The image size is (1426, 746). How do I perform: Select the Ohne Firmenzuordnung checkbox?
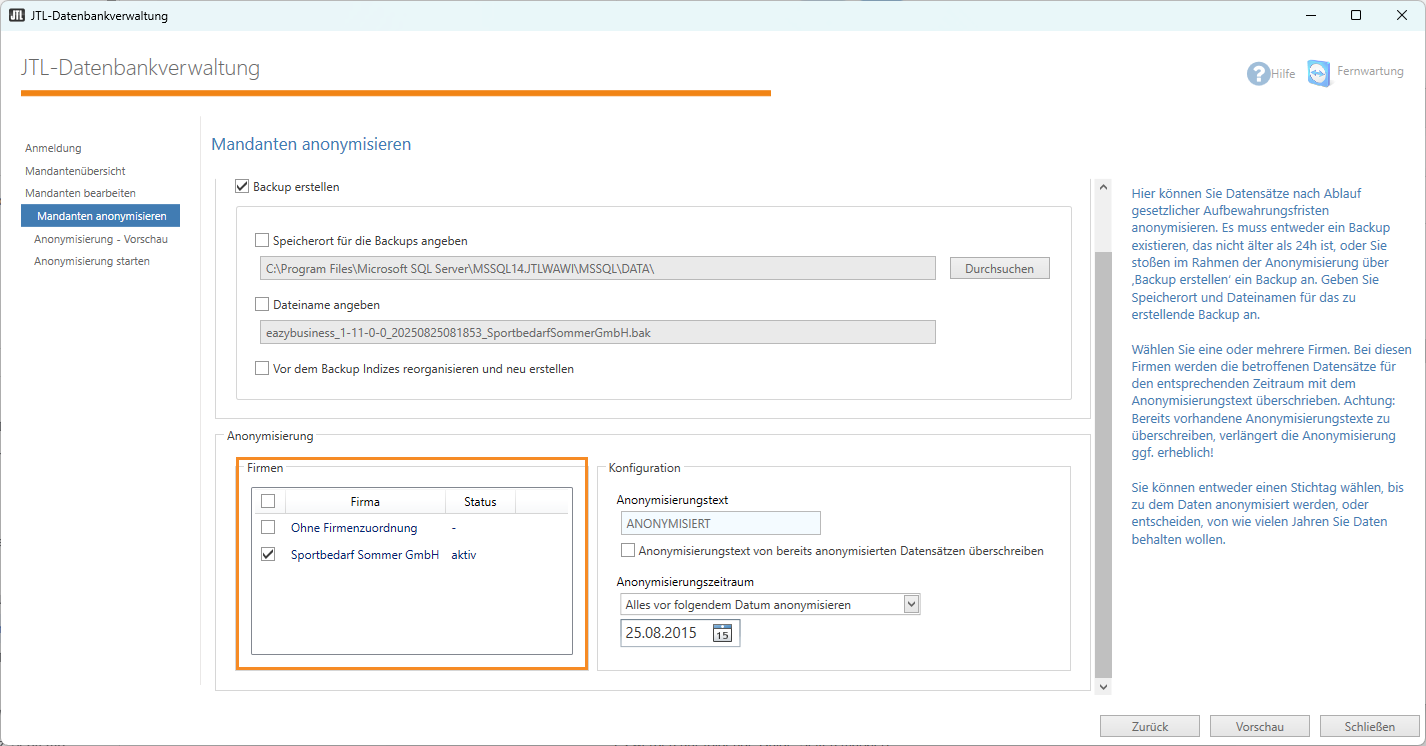click(268, 527)
